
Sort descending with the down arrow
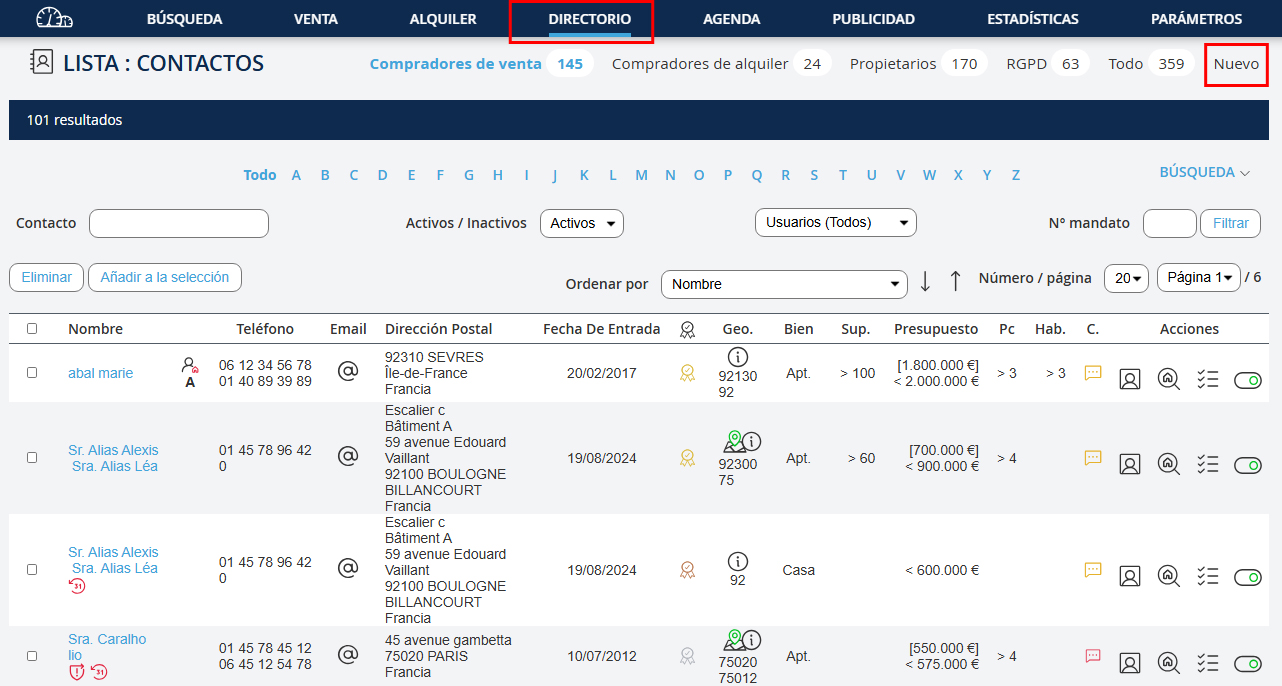coord(925,282)
